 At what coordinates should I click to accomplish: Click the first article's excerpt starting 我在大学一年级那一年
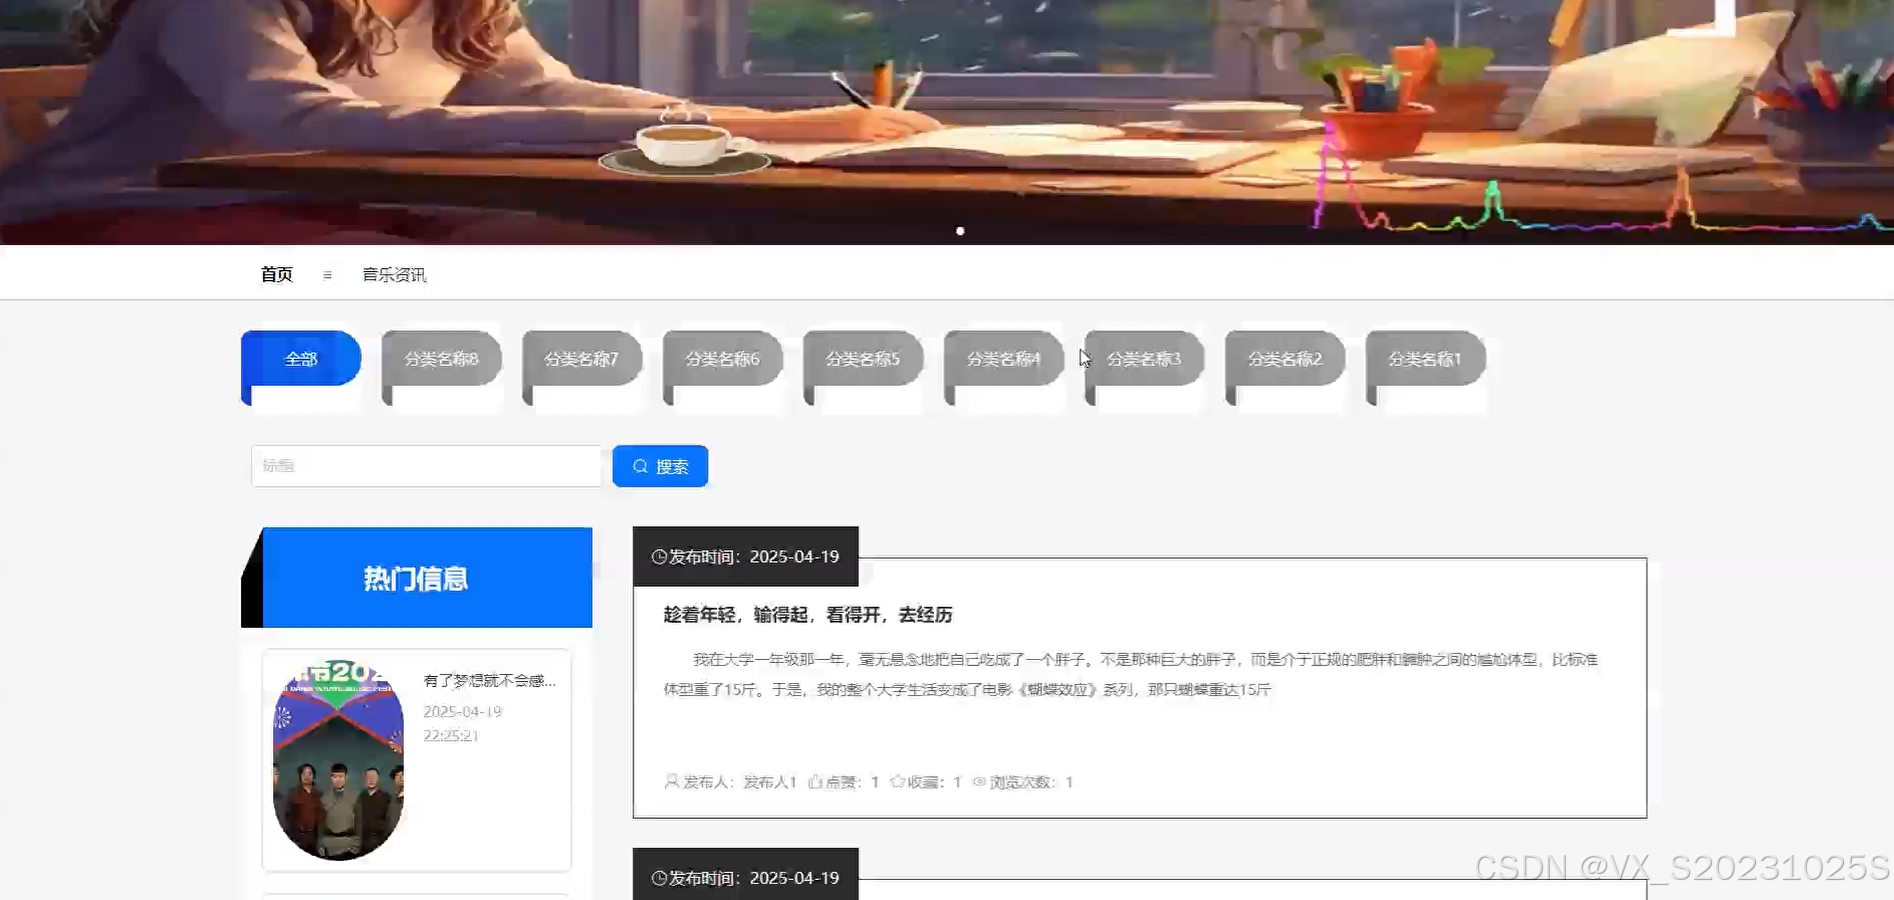[1131, 675]
